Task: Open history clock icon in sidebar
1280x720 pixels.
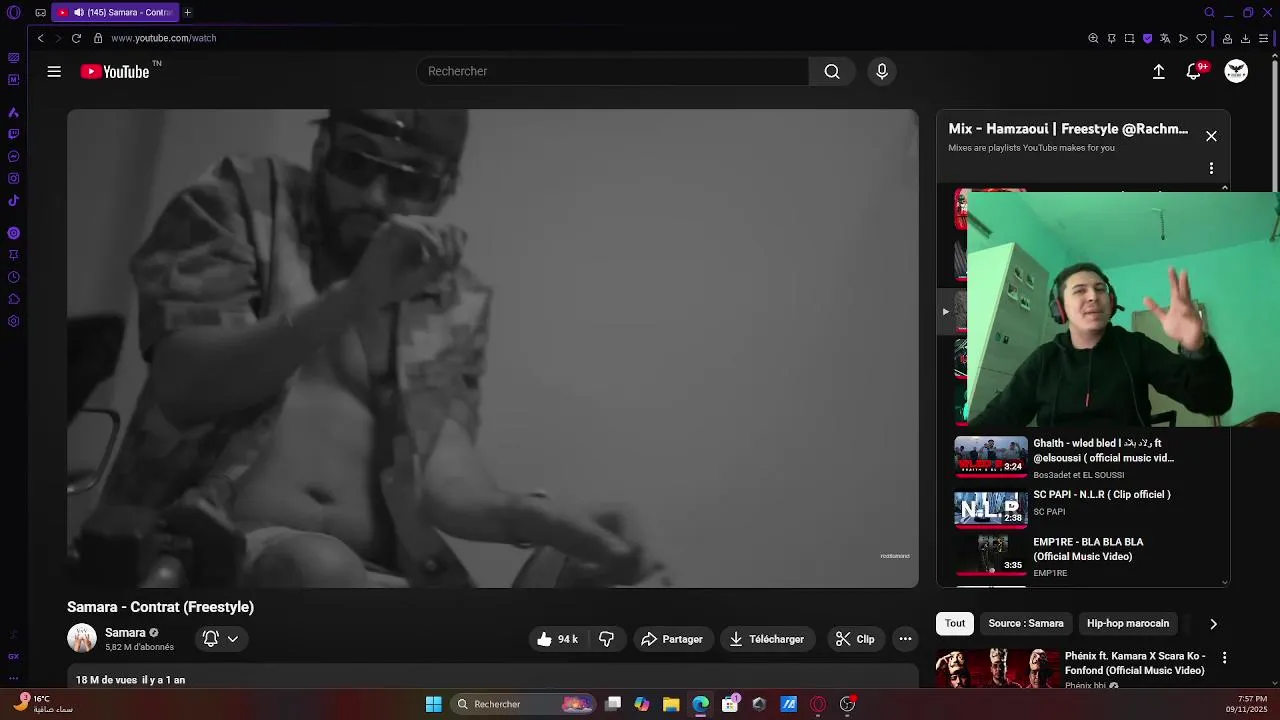Action: click(13, 277)
